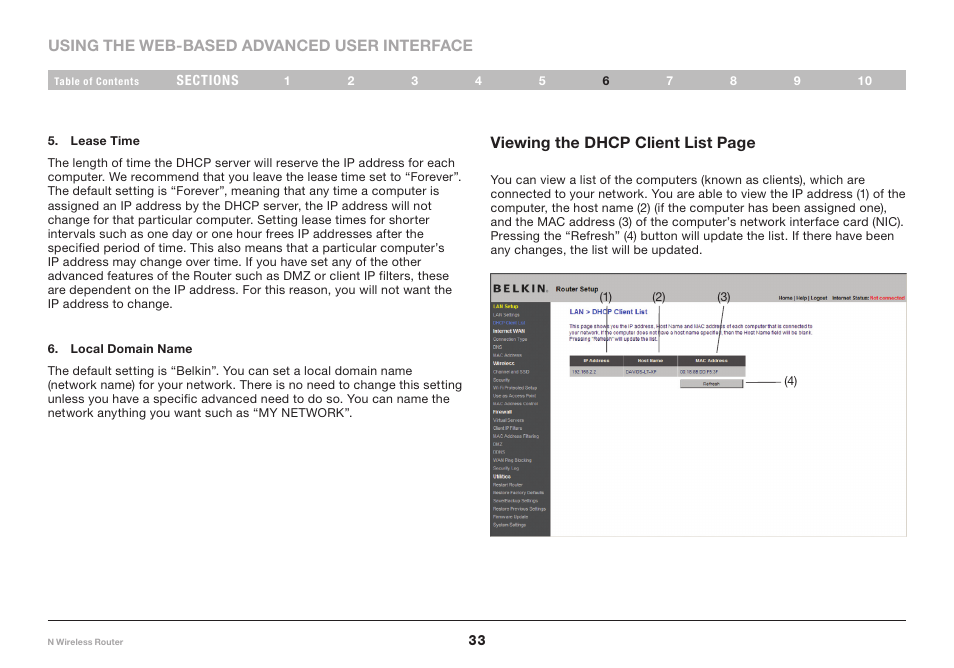Open the Table of Contents link
The width and height of the screenshot is (954, 668).
click(x=96, y=81)
